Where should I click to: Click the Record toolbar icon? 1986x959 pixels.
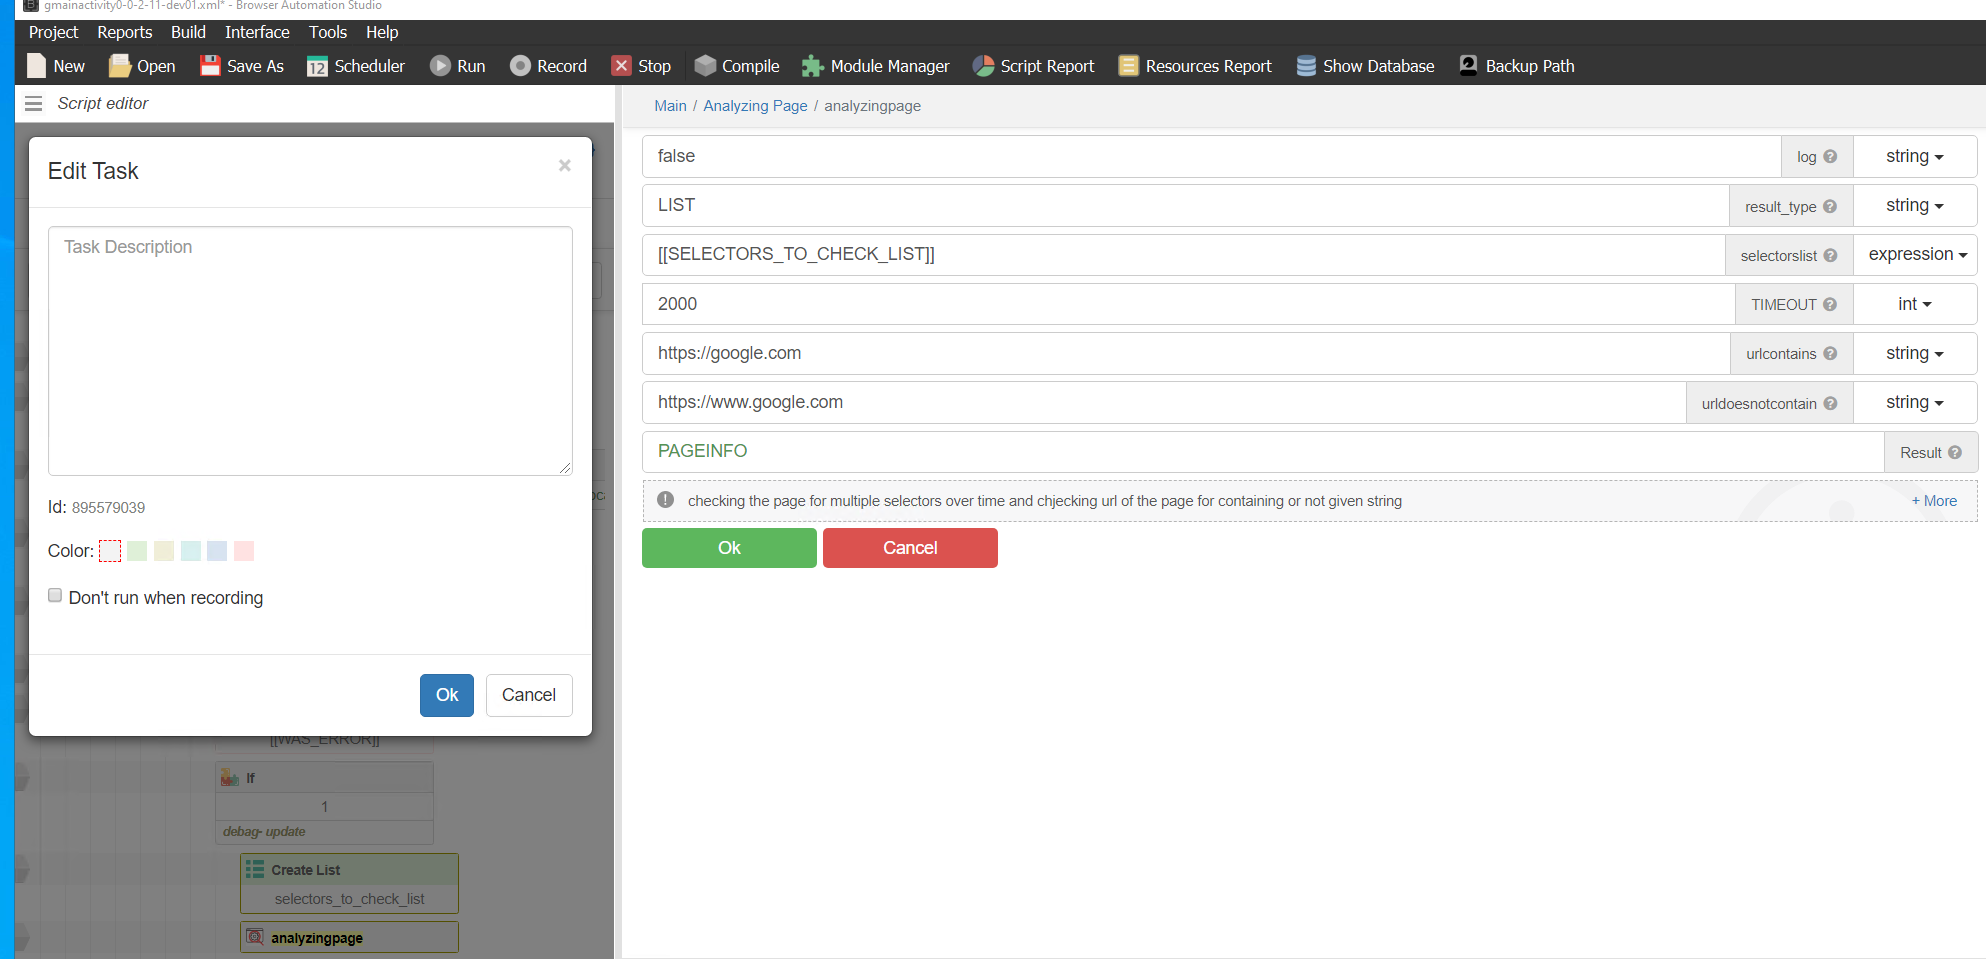[520, 66]
